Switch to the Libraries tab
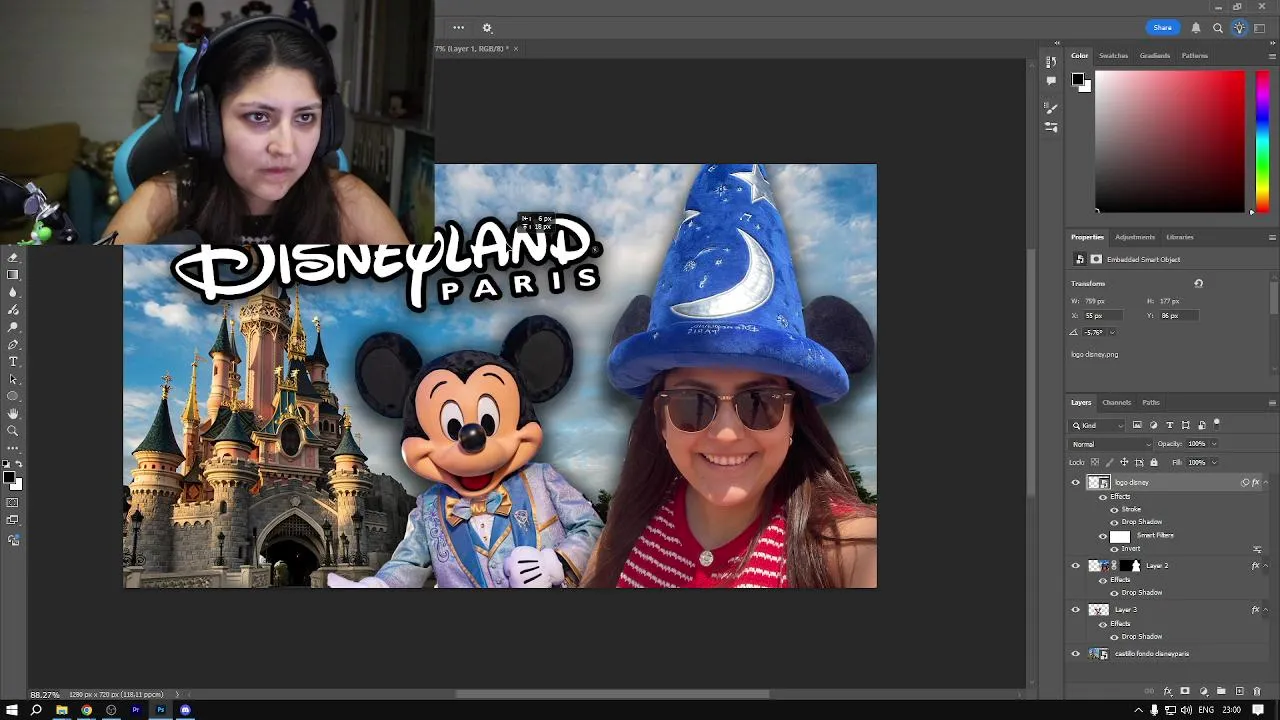The height and width of the screenshot is (720, 1280). click(1180, 237)
